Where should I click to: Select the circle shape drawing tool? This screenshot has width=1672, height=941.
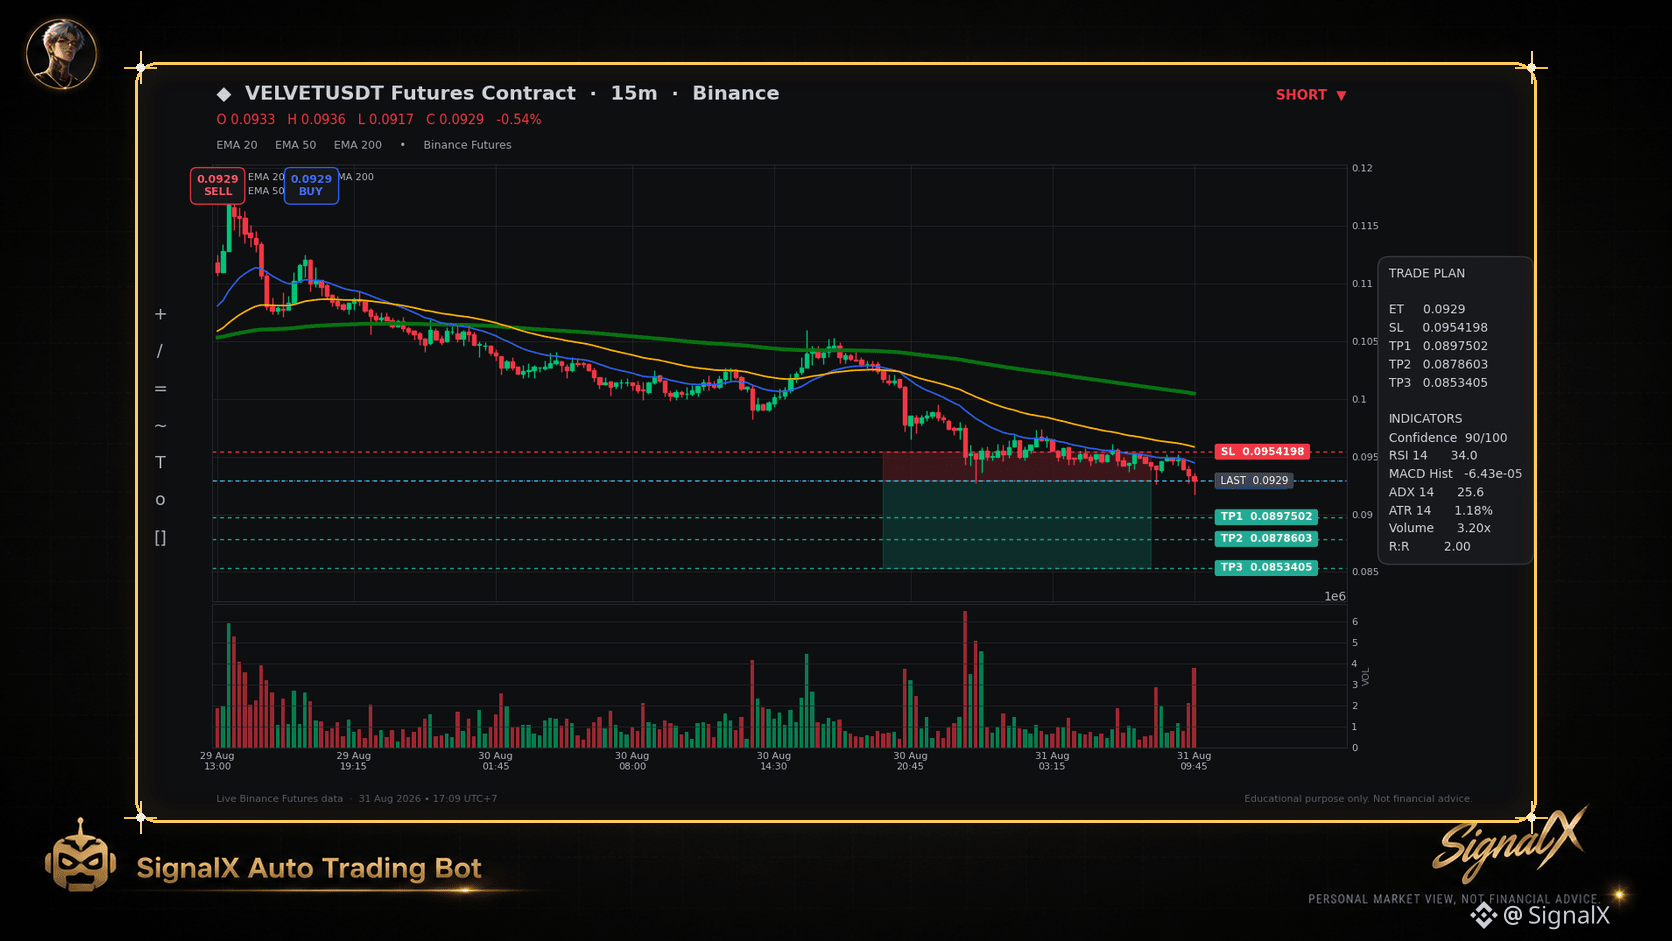click(160, 500)
